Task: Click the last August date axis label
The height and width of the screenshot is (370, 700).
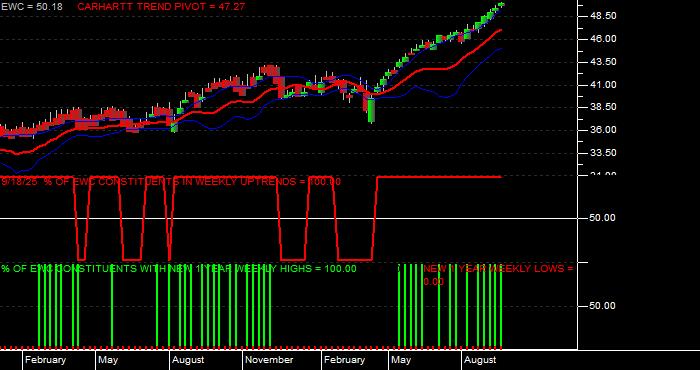Action: (x=480, y=360)
